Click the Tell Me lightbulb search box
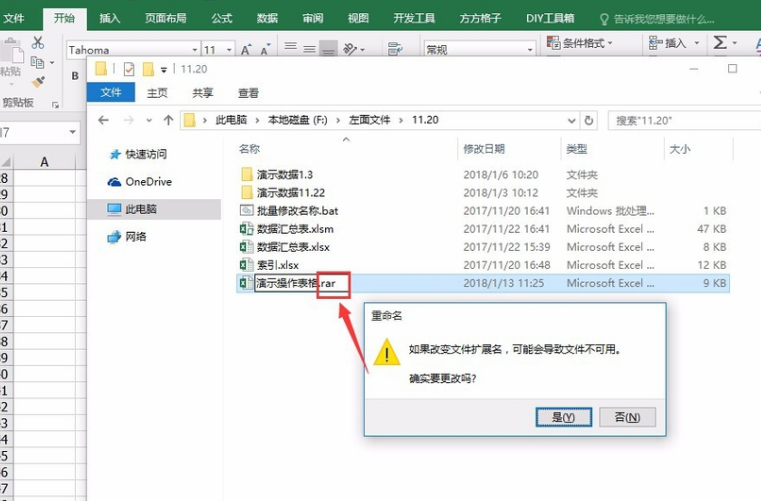 click(x=657, y=19)
